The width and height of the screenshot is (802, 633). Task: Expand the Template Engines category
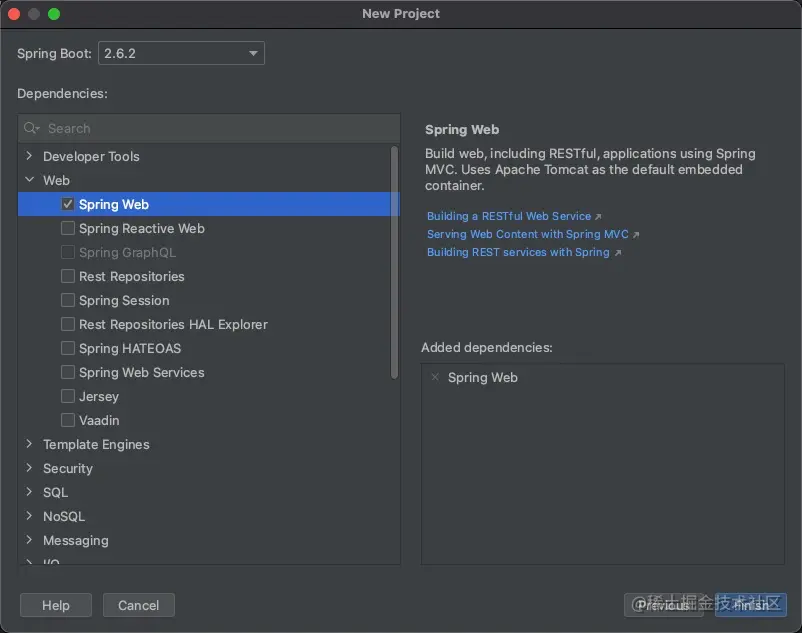pos(30,444)
